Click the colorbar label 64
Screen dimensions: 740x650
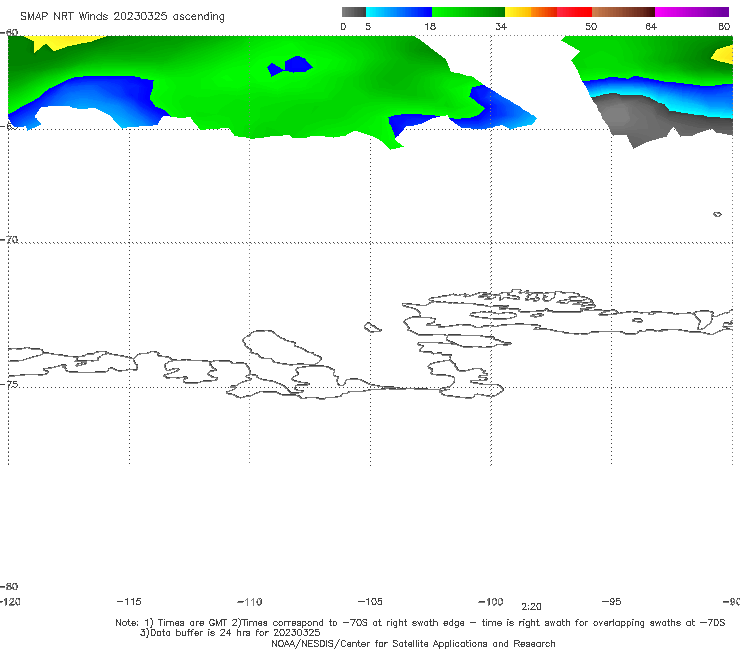[651, 27]
